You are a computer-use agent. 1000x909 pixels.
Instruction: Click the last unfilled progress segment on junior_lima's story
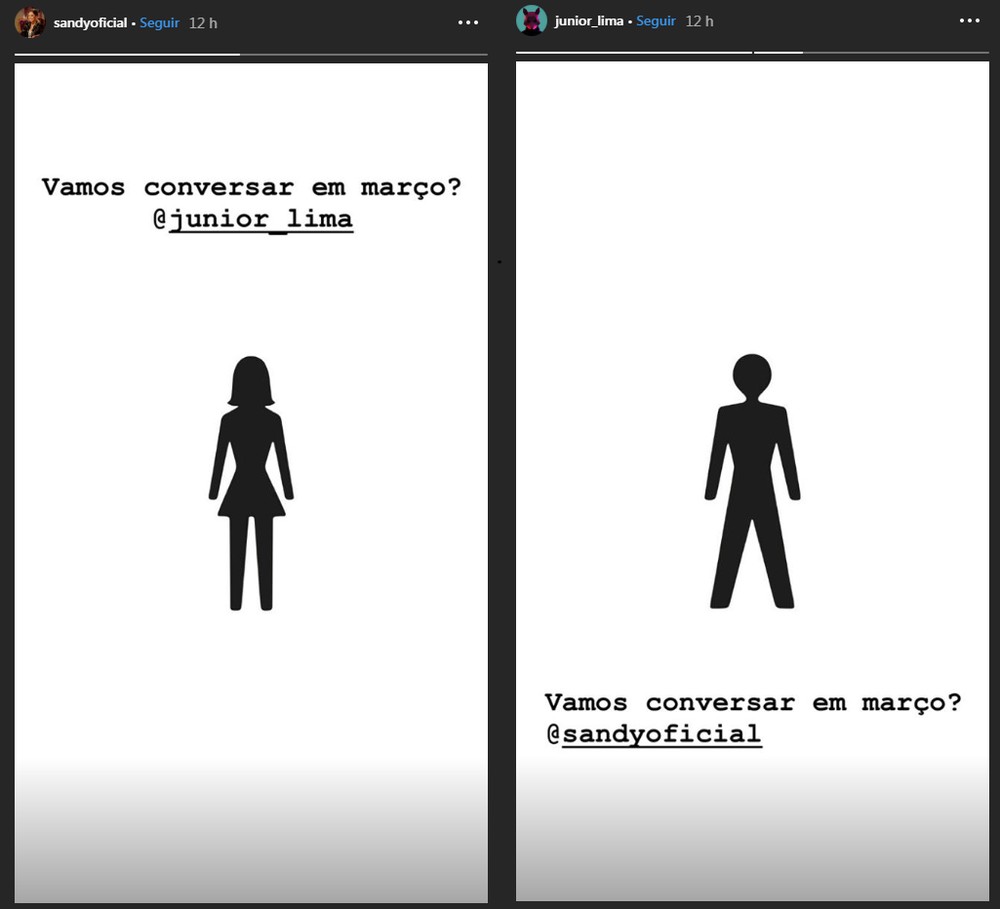pyautogui.click(x=896, y=52)
